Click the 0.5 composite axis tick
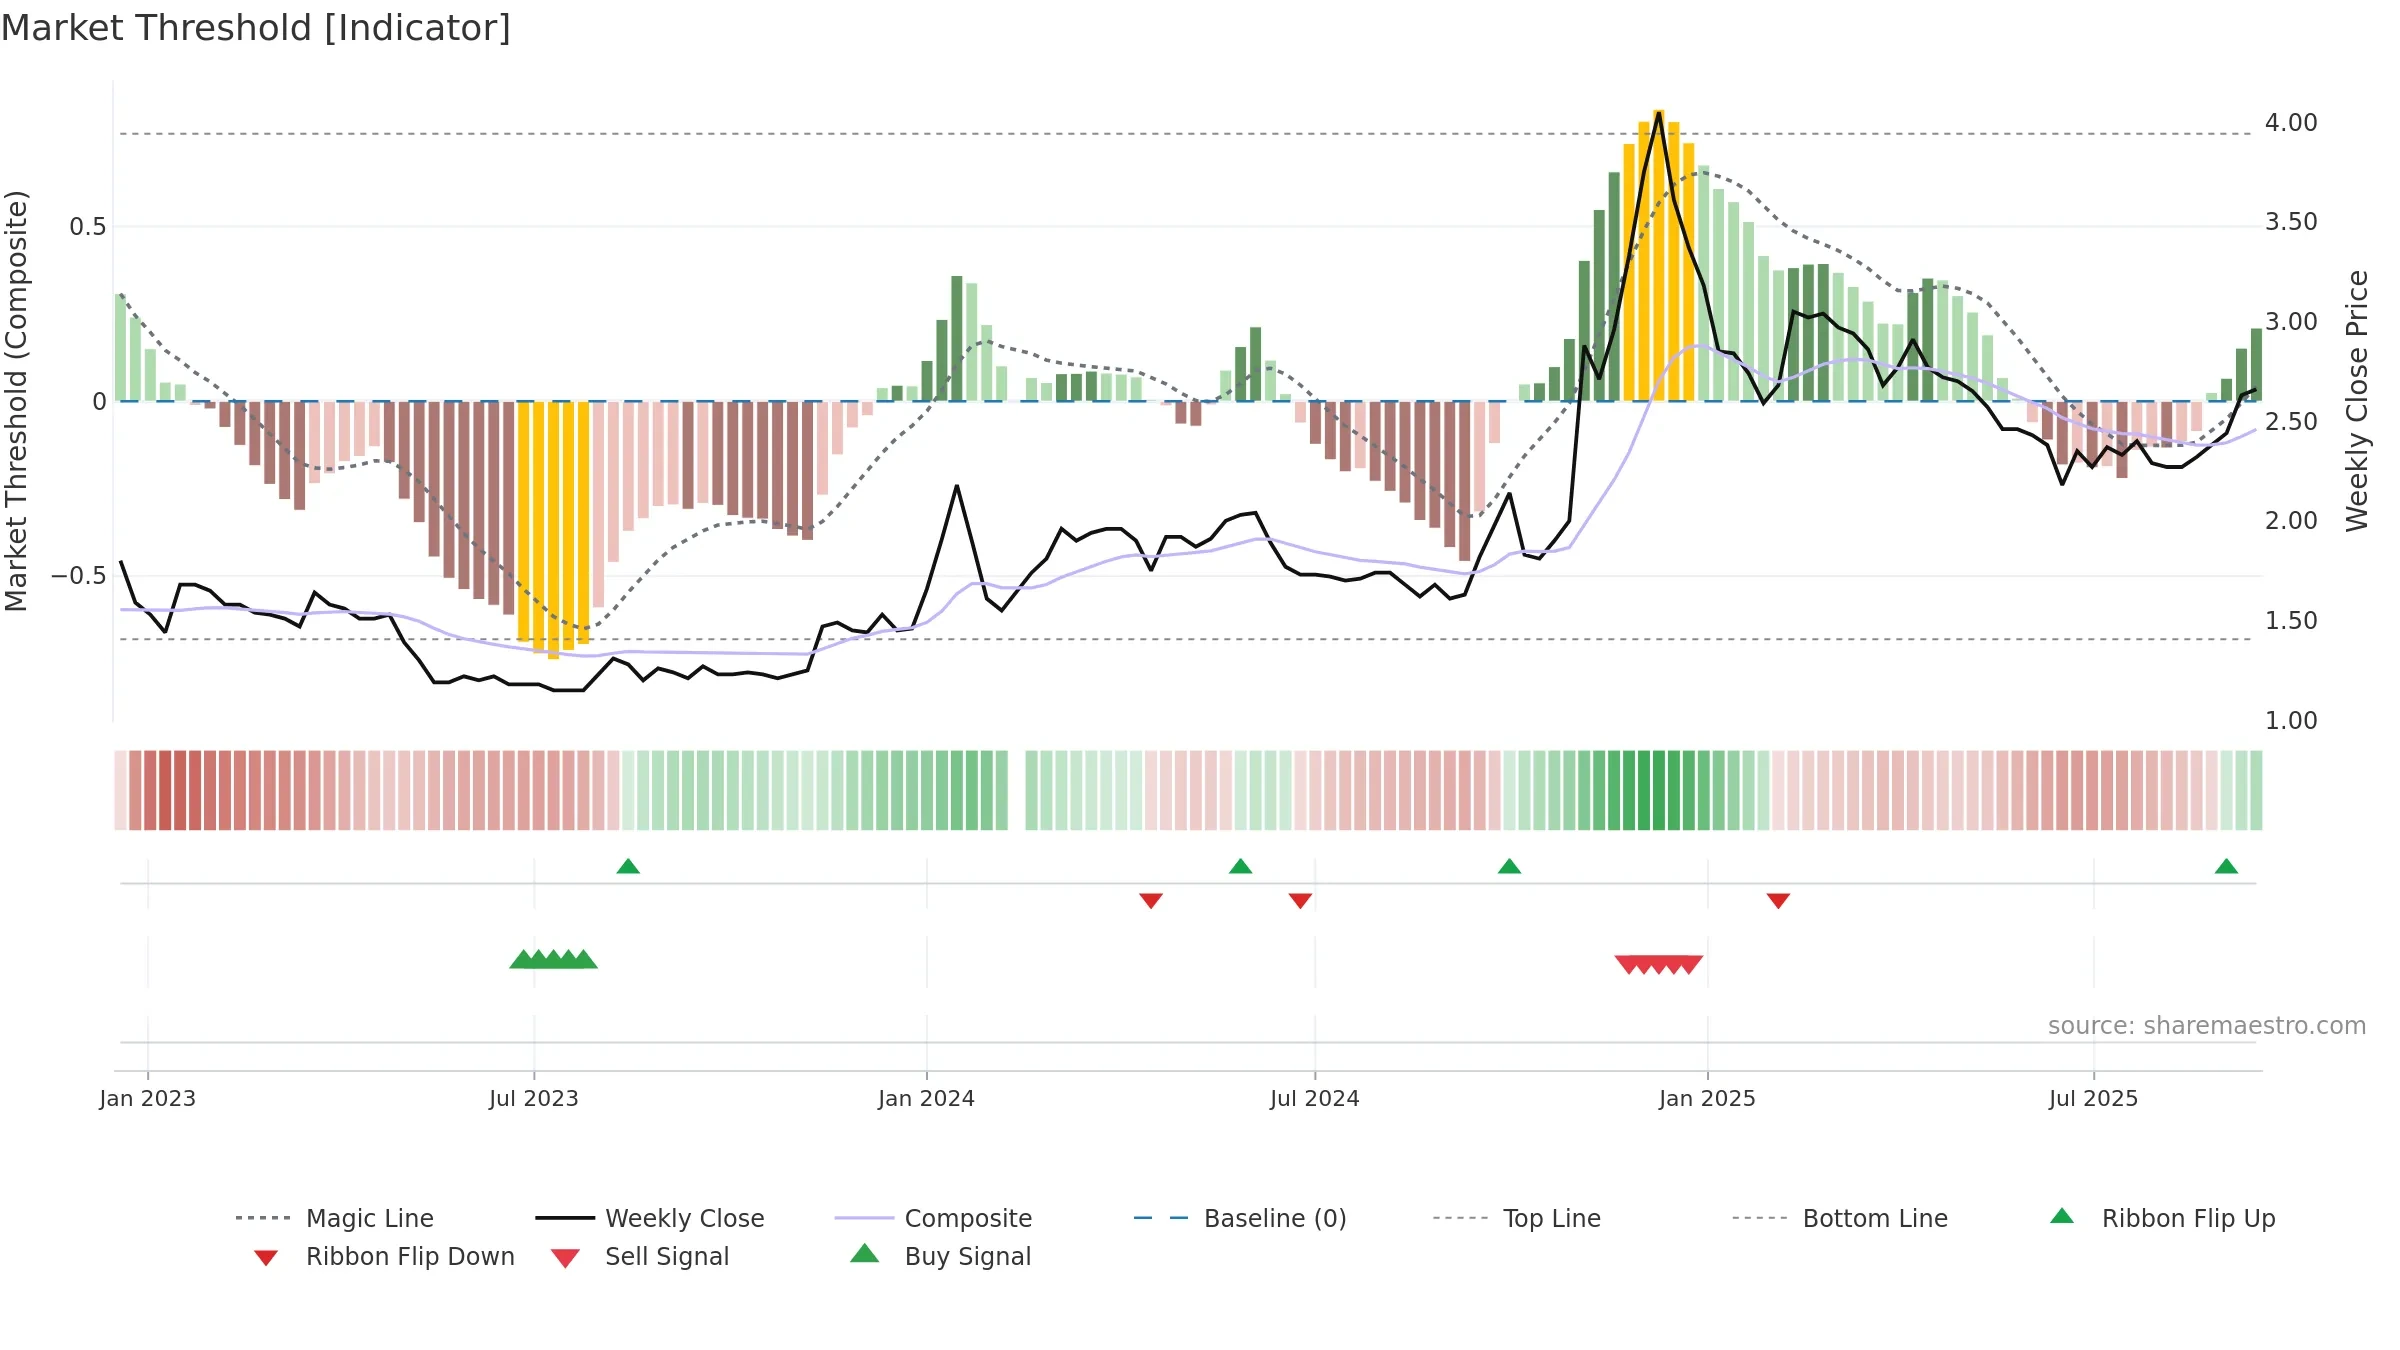The height and width of the screenshot is (1350, 2400). point(88,227)
